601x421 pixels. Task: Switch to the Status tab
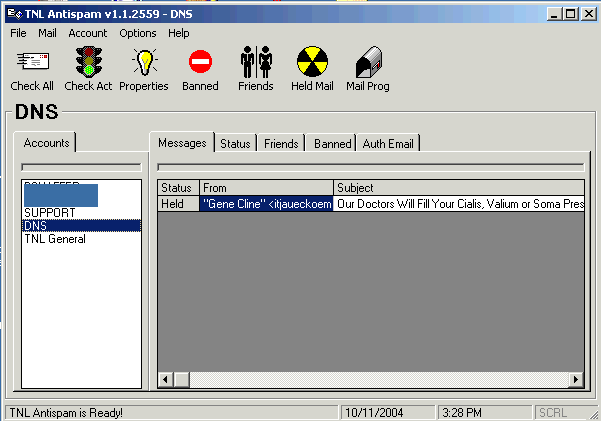point(235,144)
